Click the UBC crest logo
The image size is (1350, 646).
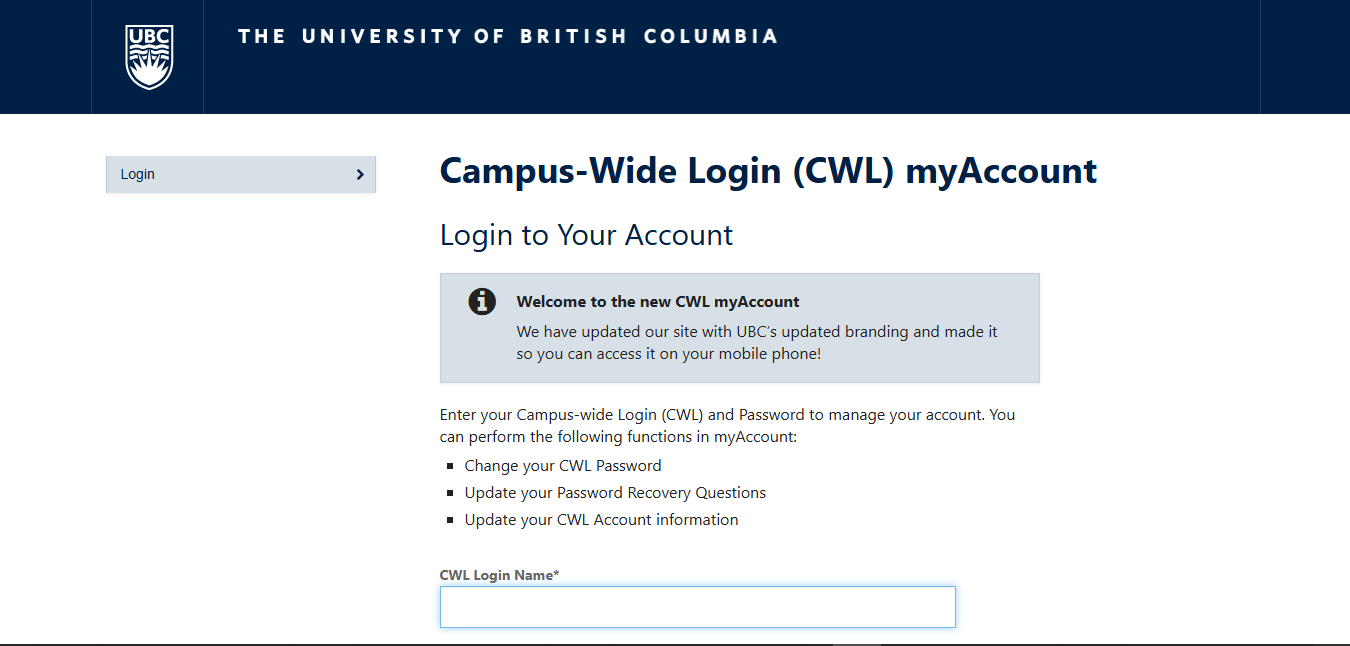pyautogui.click(x=148, y=57)
